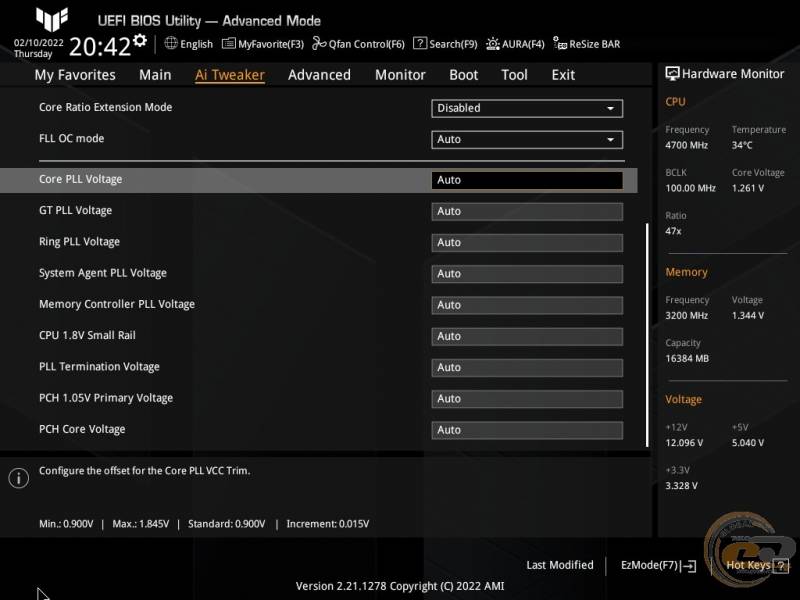Click the PCH Core Voltage field
The height and width of the screenshot is (600, 800).
click(527, 430)
